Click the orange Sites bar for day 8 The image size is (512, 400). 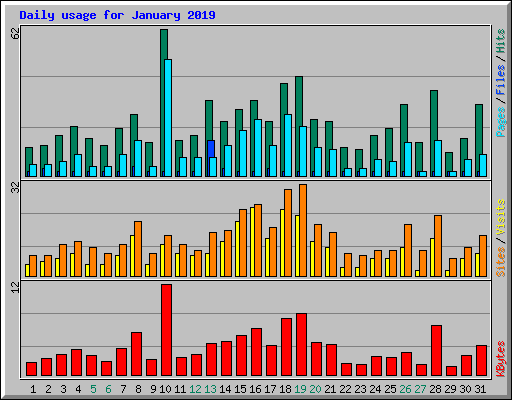[x=138, y=249]
